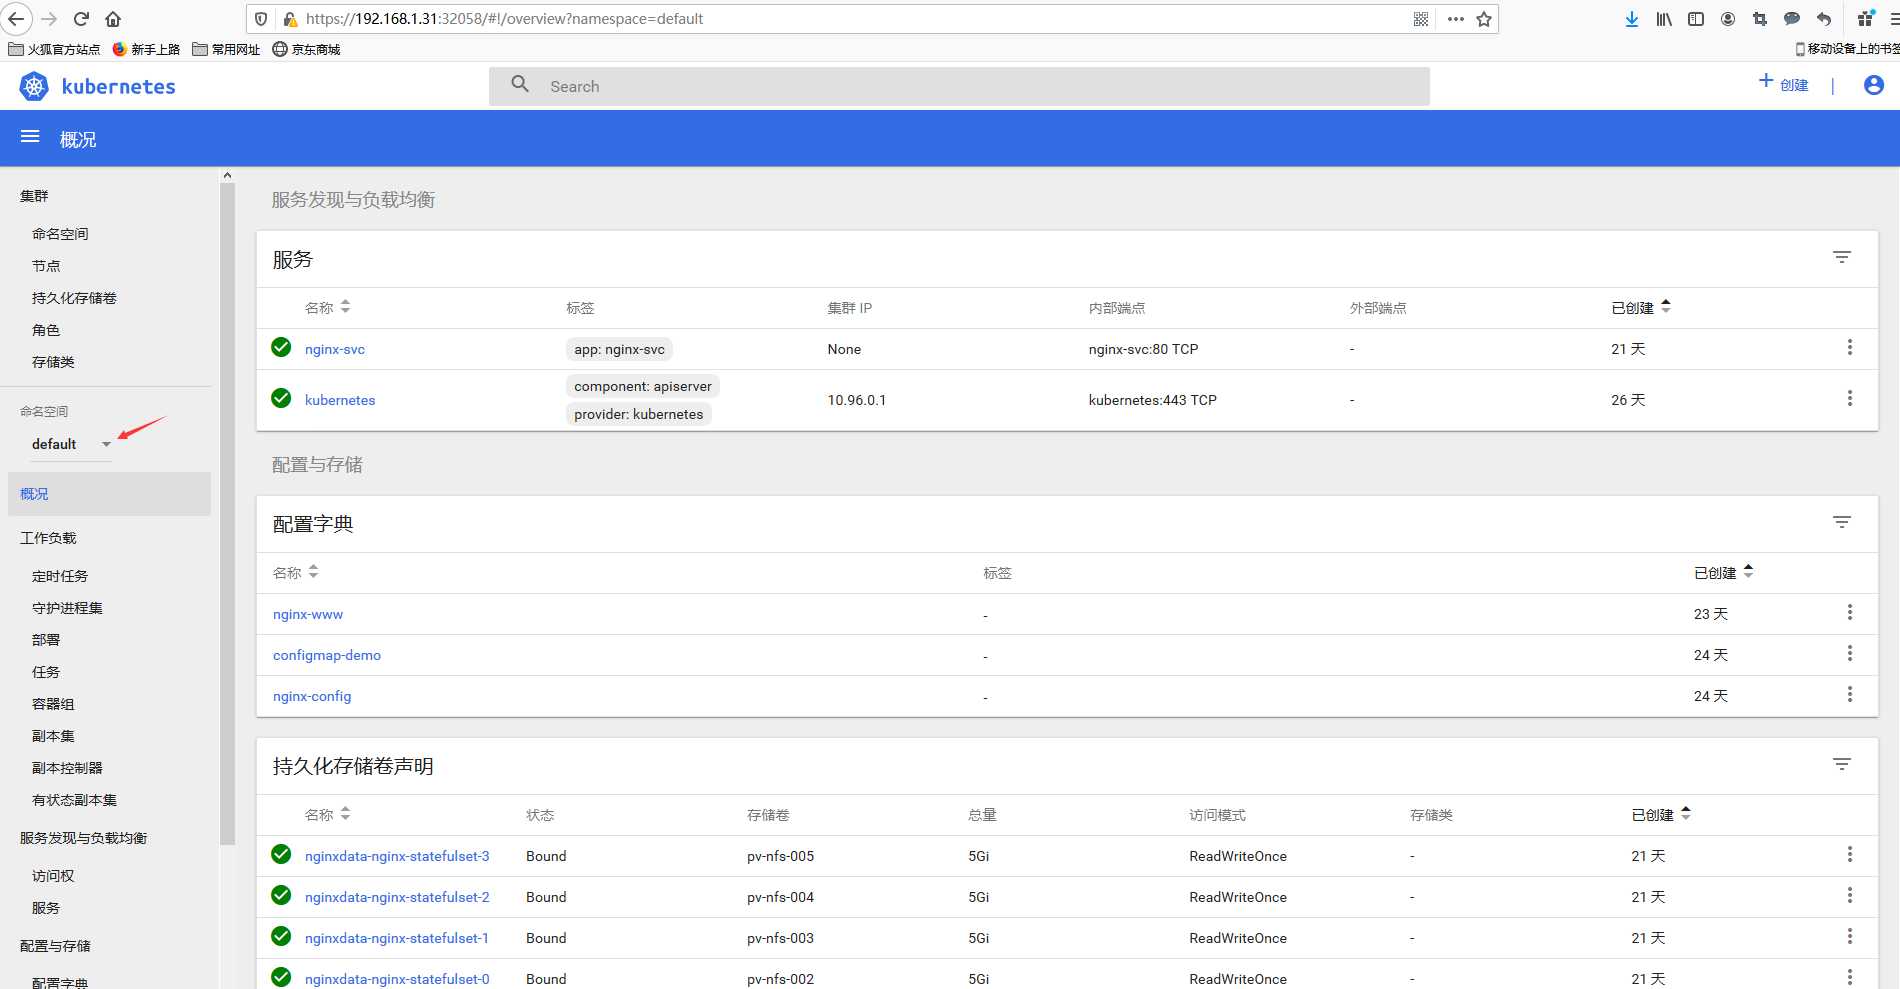Bookmark this page with star icon
1900x989 pixels.
tap(1484, 19)
